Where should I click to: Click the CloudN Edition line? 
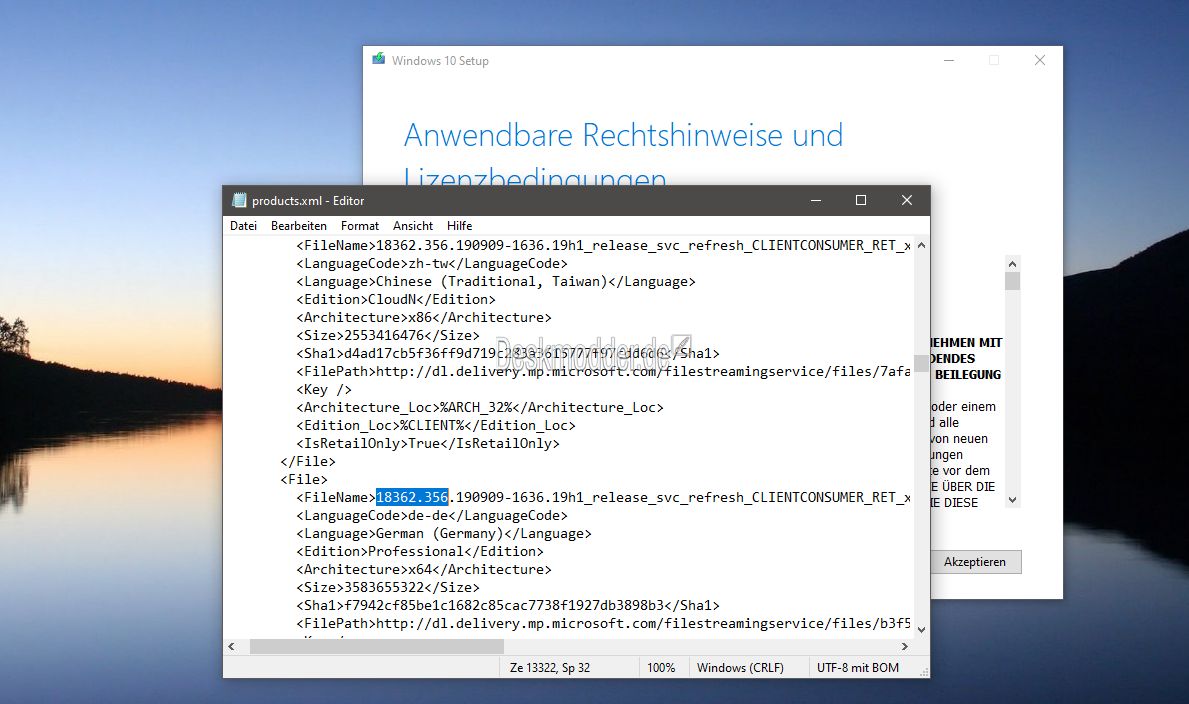tap(395, 300)
